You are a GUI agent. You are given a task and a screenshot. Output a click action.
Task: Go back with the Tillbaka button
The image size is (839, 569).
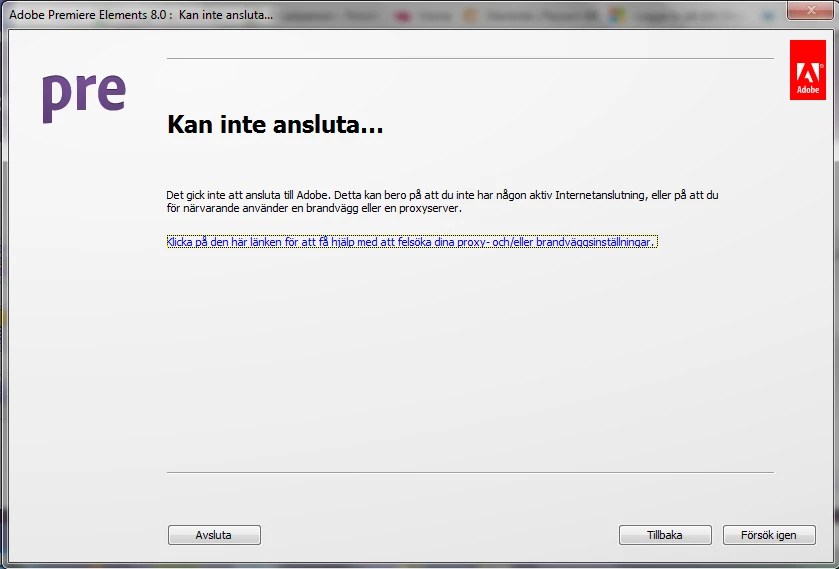(x=665, y=535)
